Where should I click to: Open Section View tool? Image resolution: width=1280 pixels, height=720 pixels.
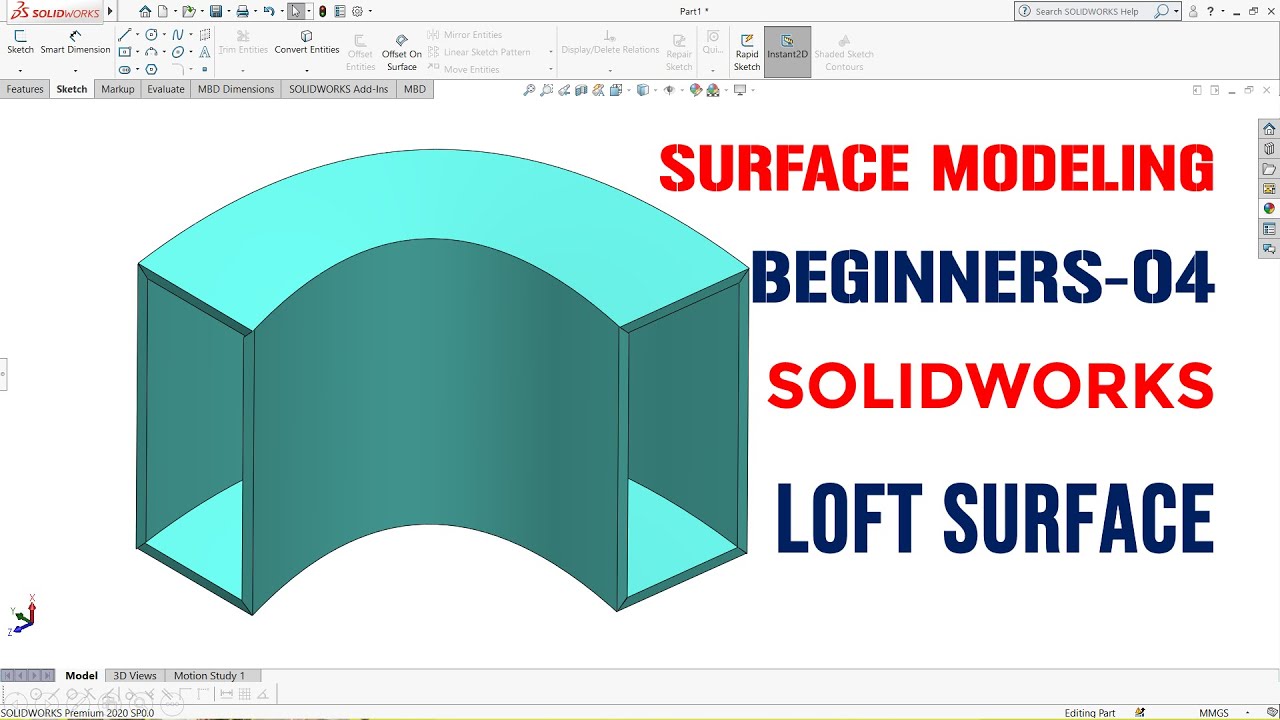pyautogui.click(x=581, y=90)
